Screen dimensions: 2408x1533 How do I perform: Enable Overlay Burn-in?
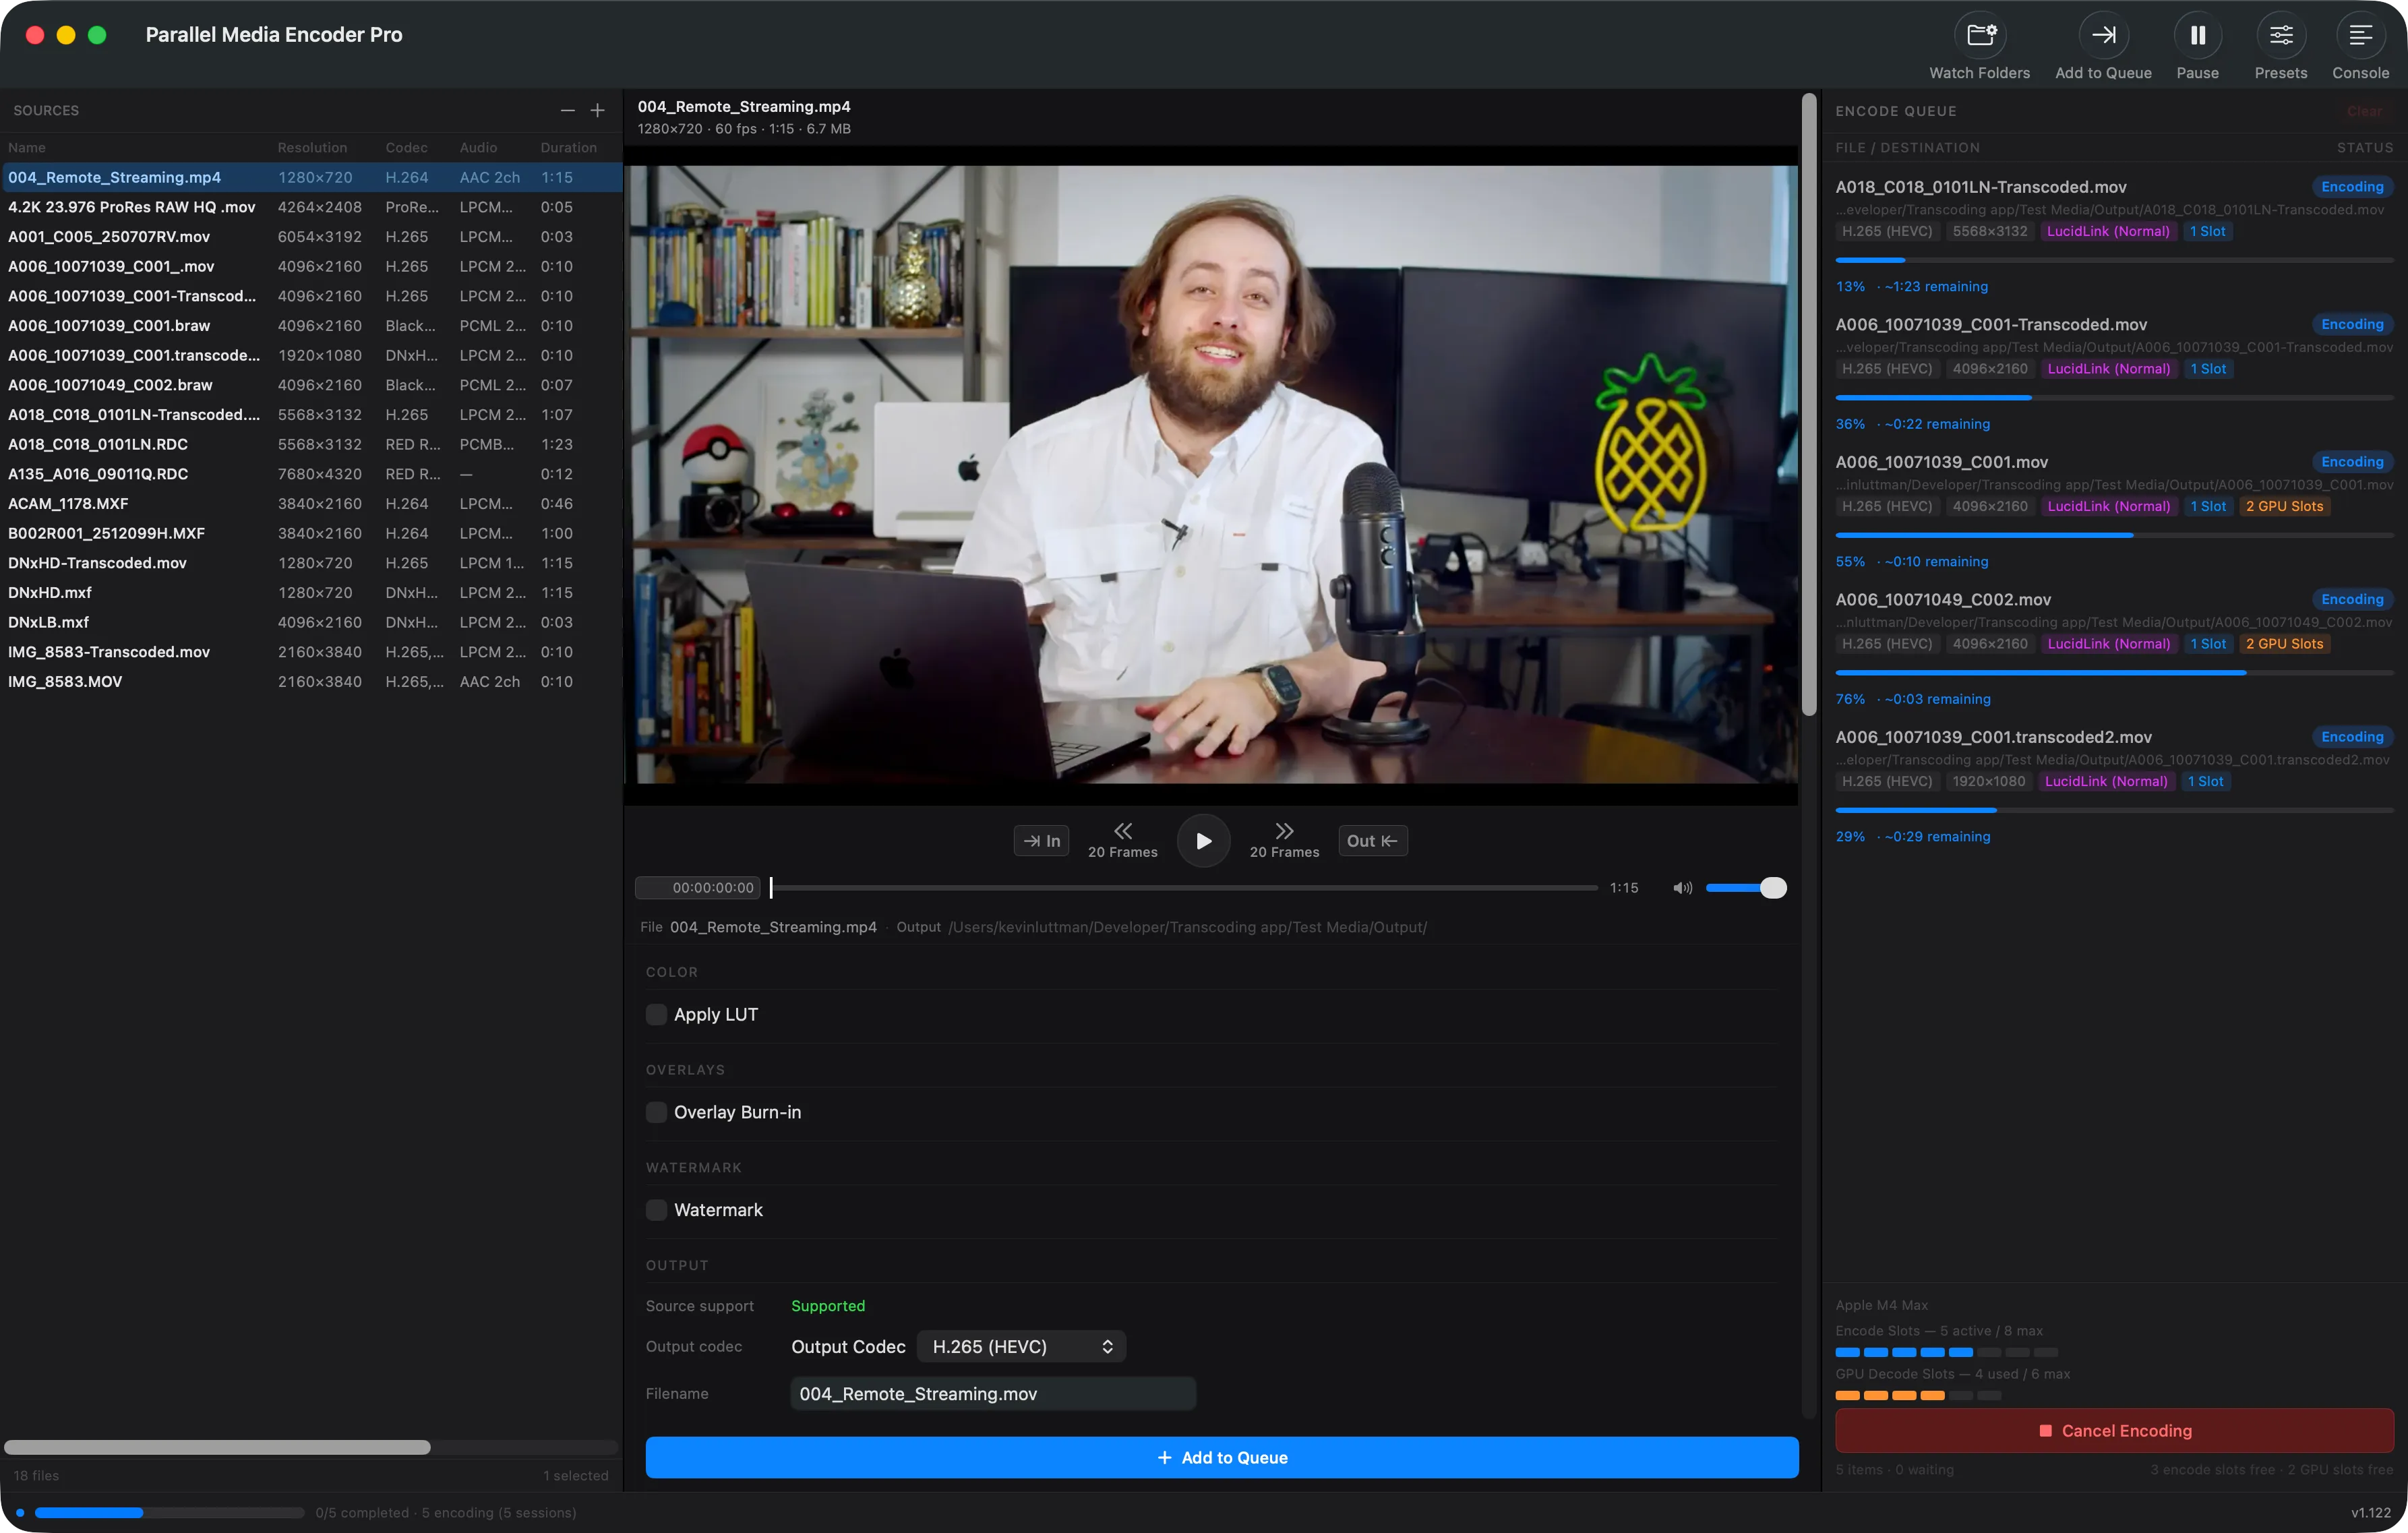pos(656,1112)
